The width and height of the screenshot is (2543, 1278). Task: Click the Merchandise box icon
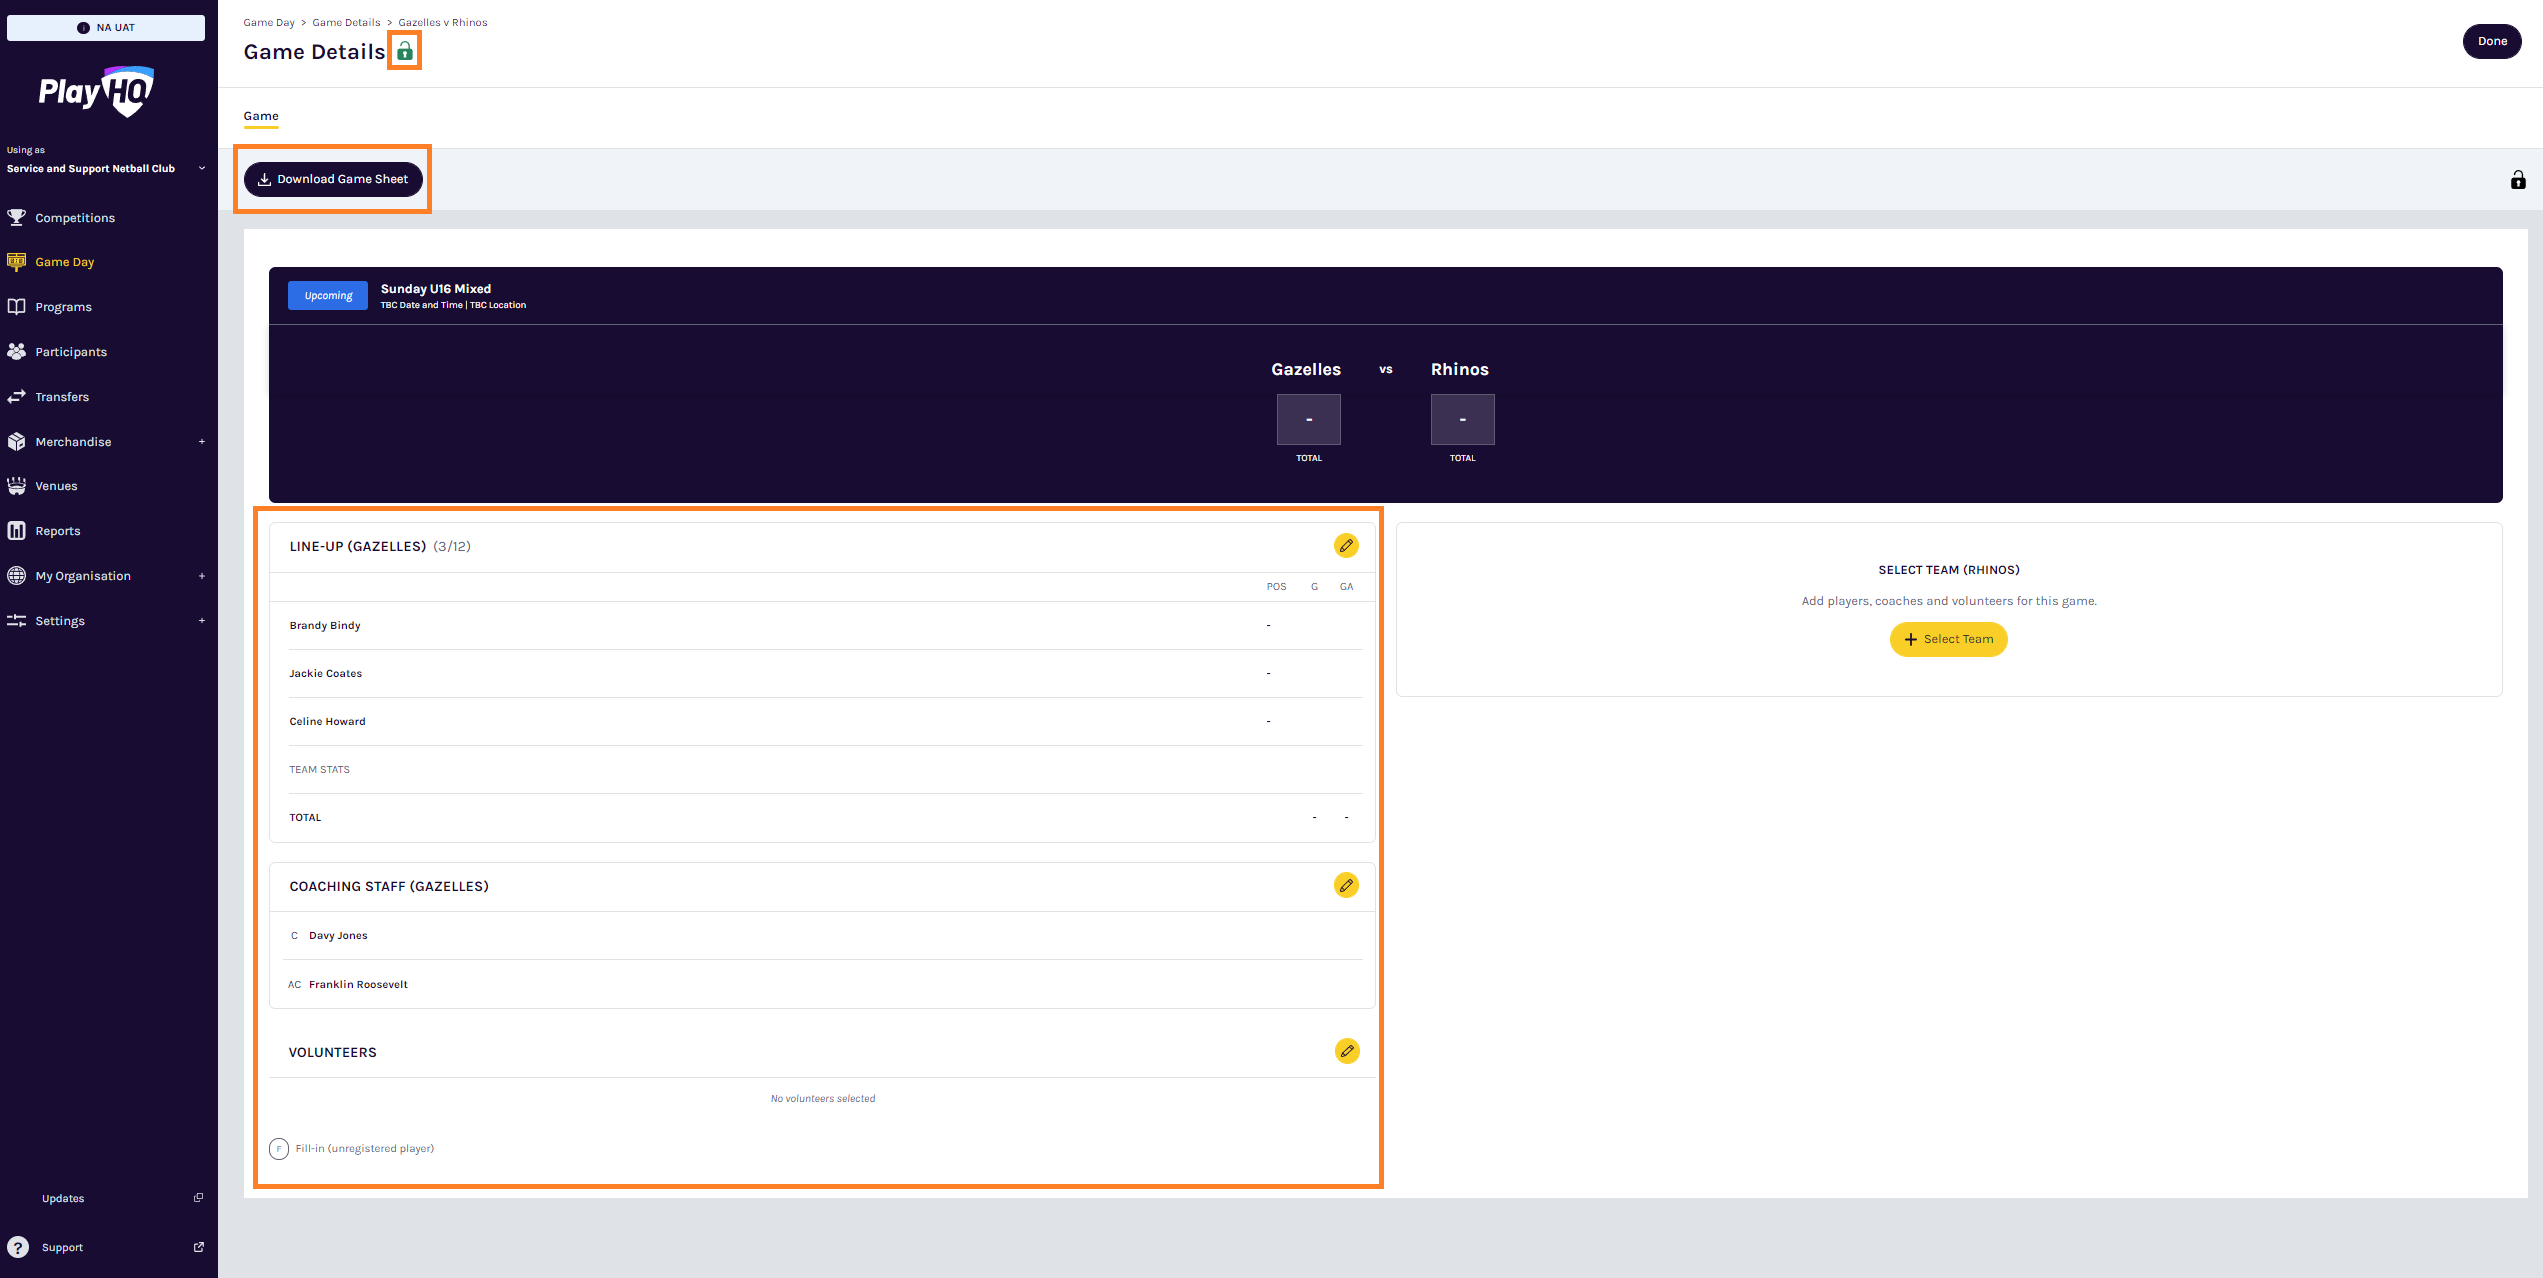pyautogui.click(x=17, y=442)
